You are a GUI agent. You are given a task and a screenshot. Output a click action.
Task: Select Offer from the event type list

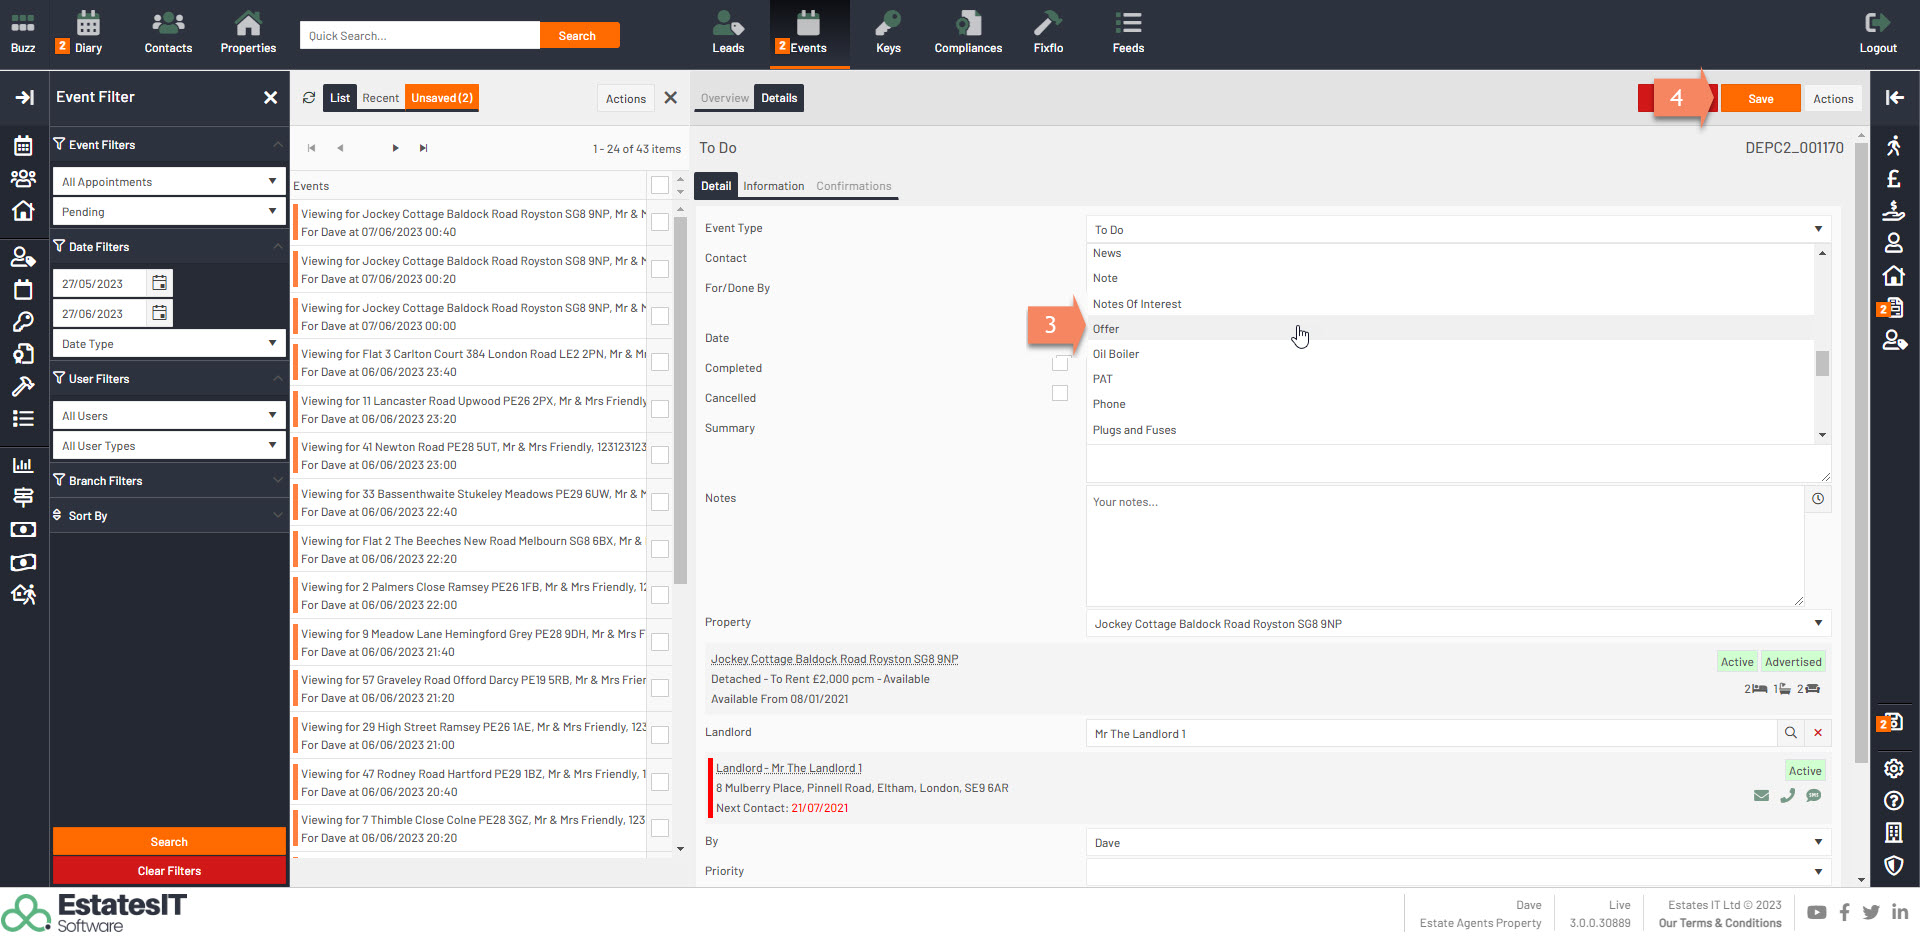pos(1106,329)
